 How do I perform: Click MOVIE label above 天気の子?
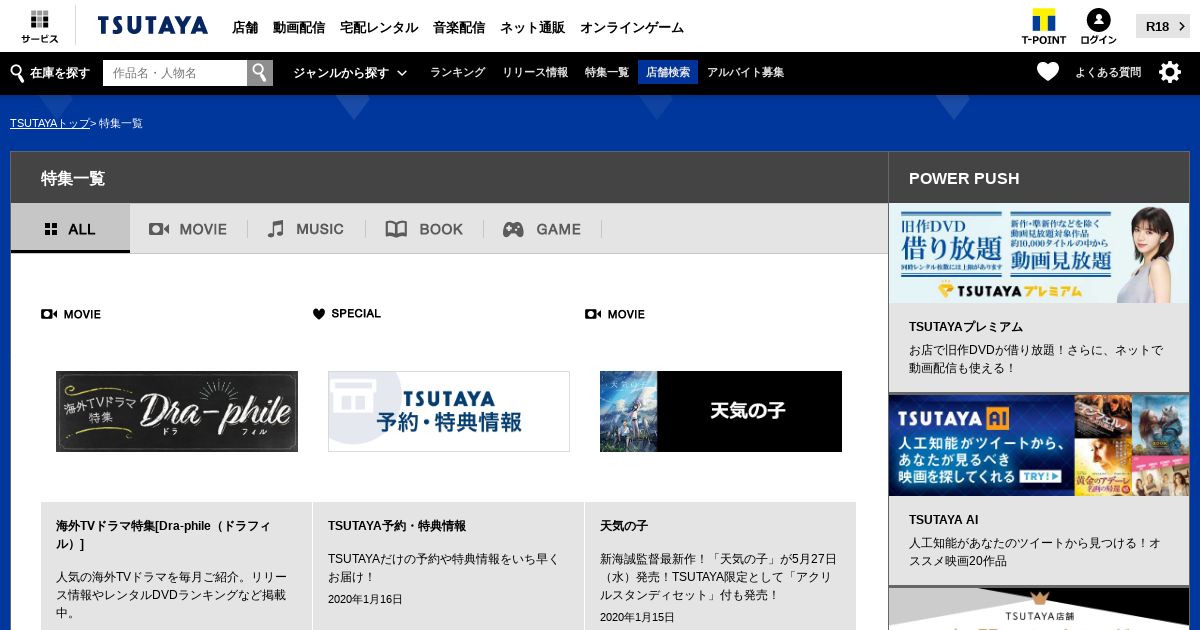[615, 314]
